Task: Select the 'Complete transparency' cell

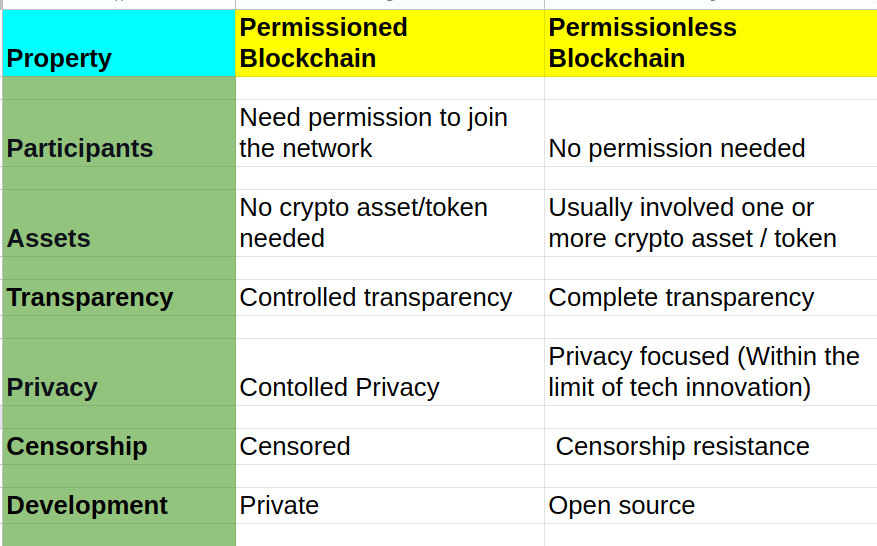Action: pos(710,298)
